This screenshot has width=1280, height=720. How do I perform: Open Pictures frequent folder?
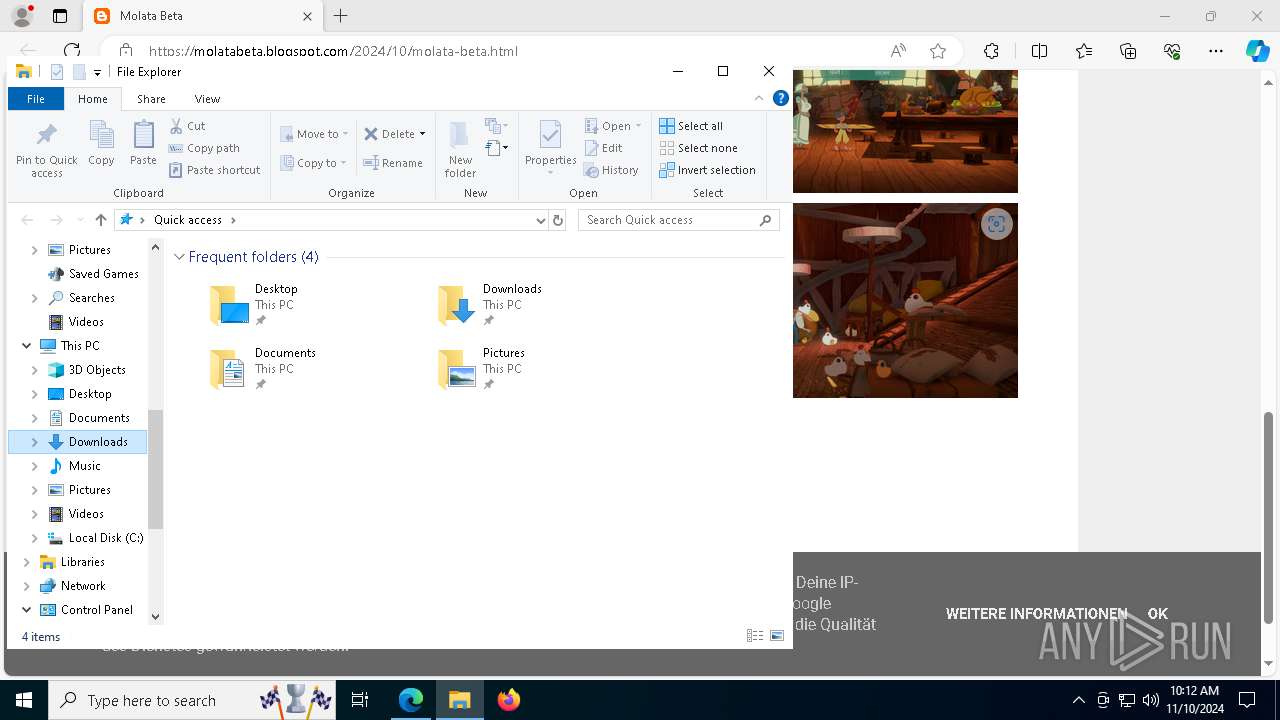482,369
